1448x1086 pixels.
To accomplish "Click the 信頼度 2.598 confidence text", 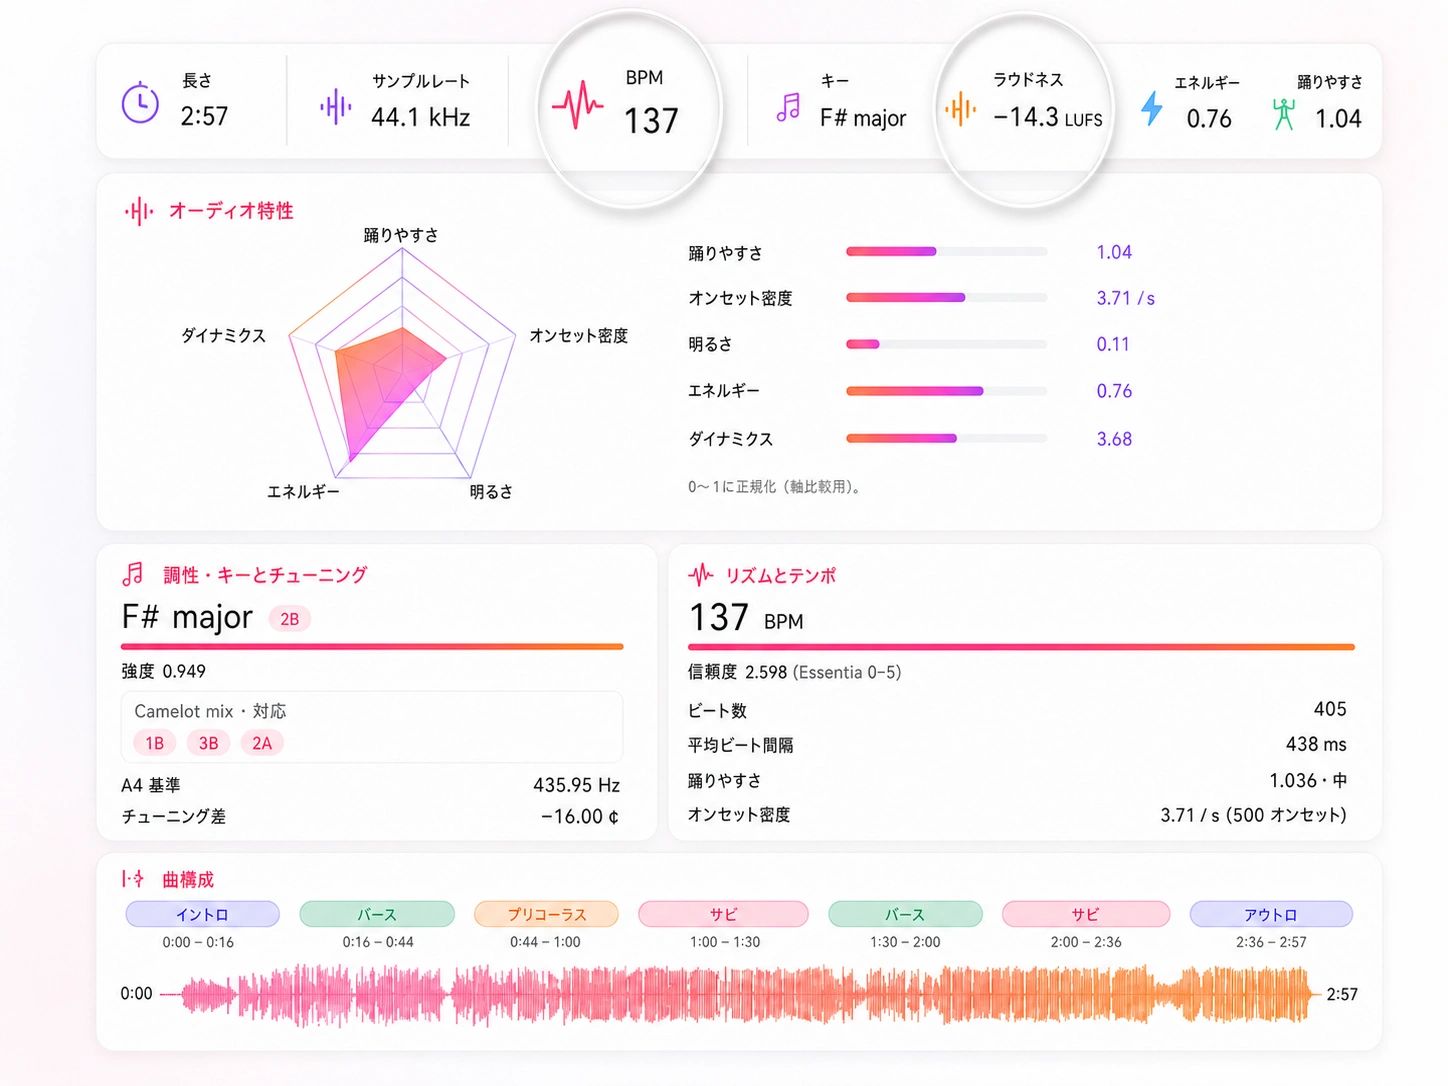I will coord(795,672).
